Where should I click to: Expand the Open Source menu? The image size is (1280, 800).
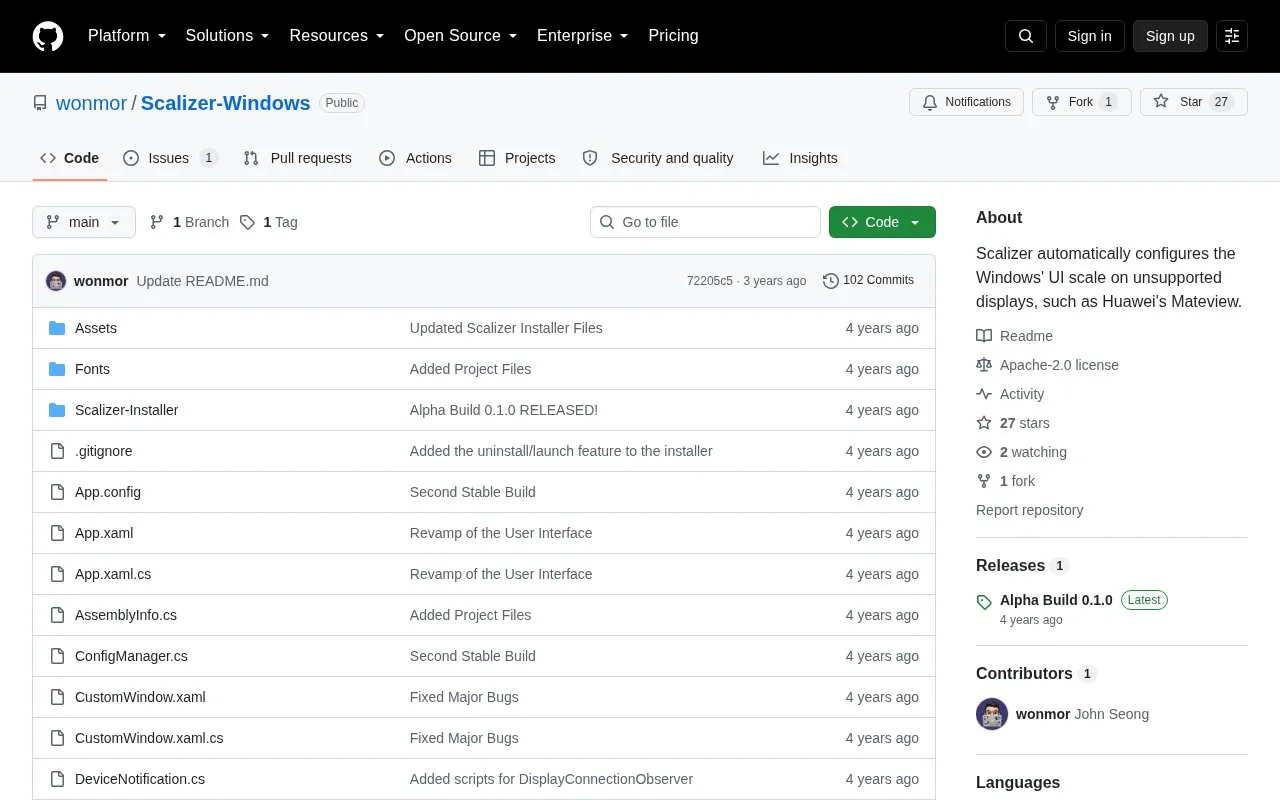pyautogui.click(x=461, y=36)
